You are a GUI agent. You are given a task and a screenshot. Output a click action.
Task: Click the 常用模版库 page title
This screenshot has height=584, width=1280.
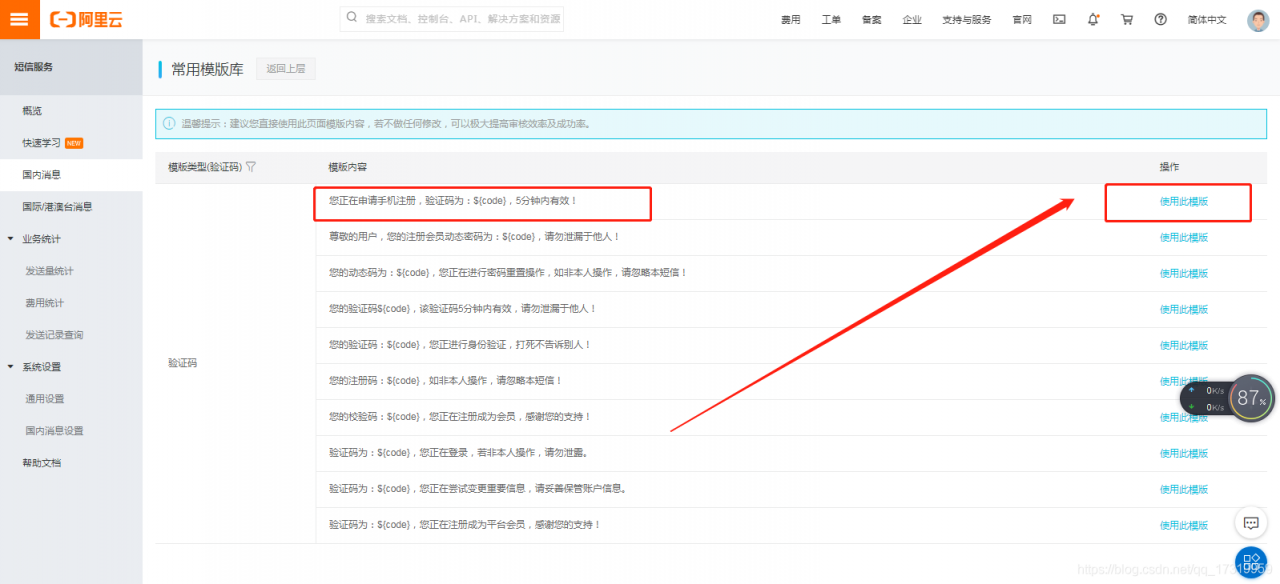pos(207,69)
